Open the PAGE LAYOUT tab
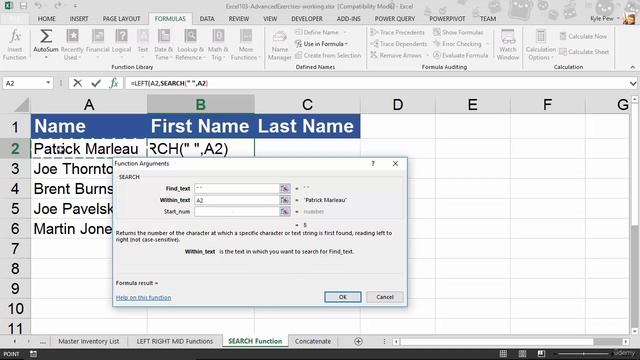The width and height of the screenshot is (640, 360). coord(121,19)
